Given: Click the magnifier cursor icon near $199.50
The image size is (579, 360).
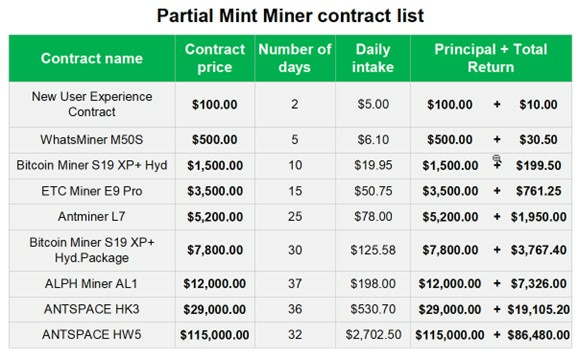Looking at the screenshot, I should (x=497, y=159).
